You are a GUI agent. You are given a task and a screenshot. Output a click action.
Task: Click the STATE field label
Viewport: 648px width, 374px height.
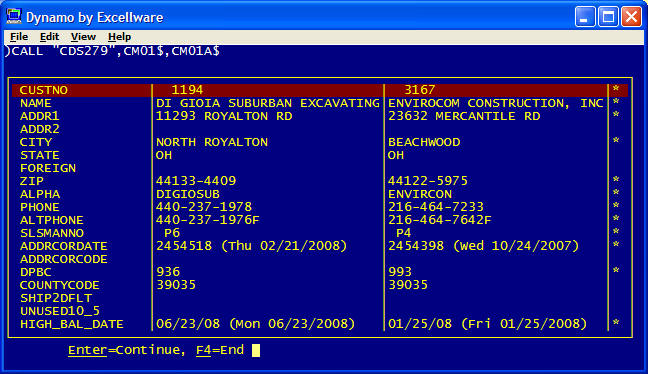click(40, 155)
